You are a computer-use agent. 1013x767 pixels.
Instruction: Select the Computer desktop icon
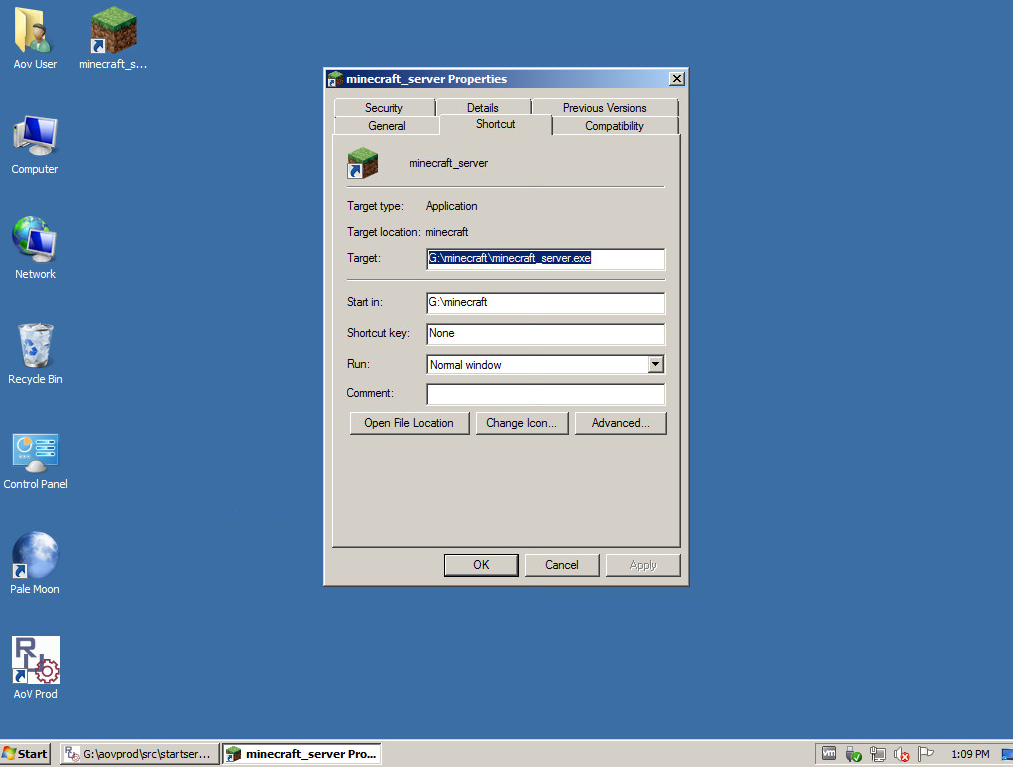tap(35, 145)
